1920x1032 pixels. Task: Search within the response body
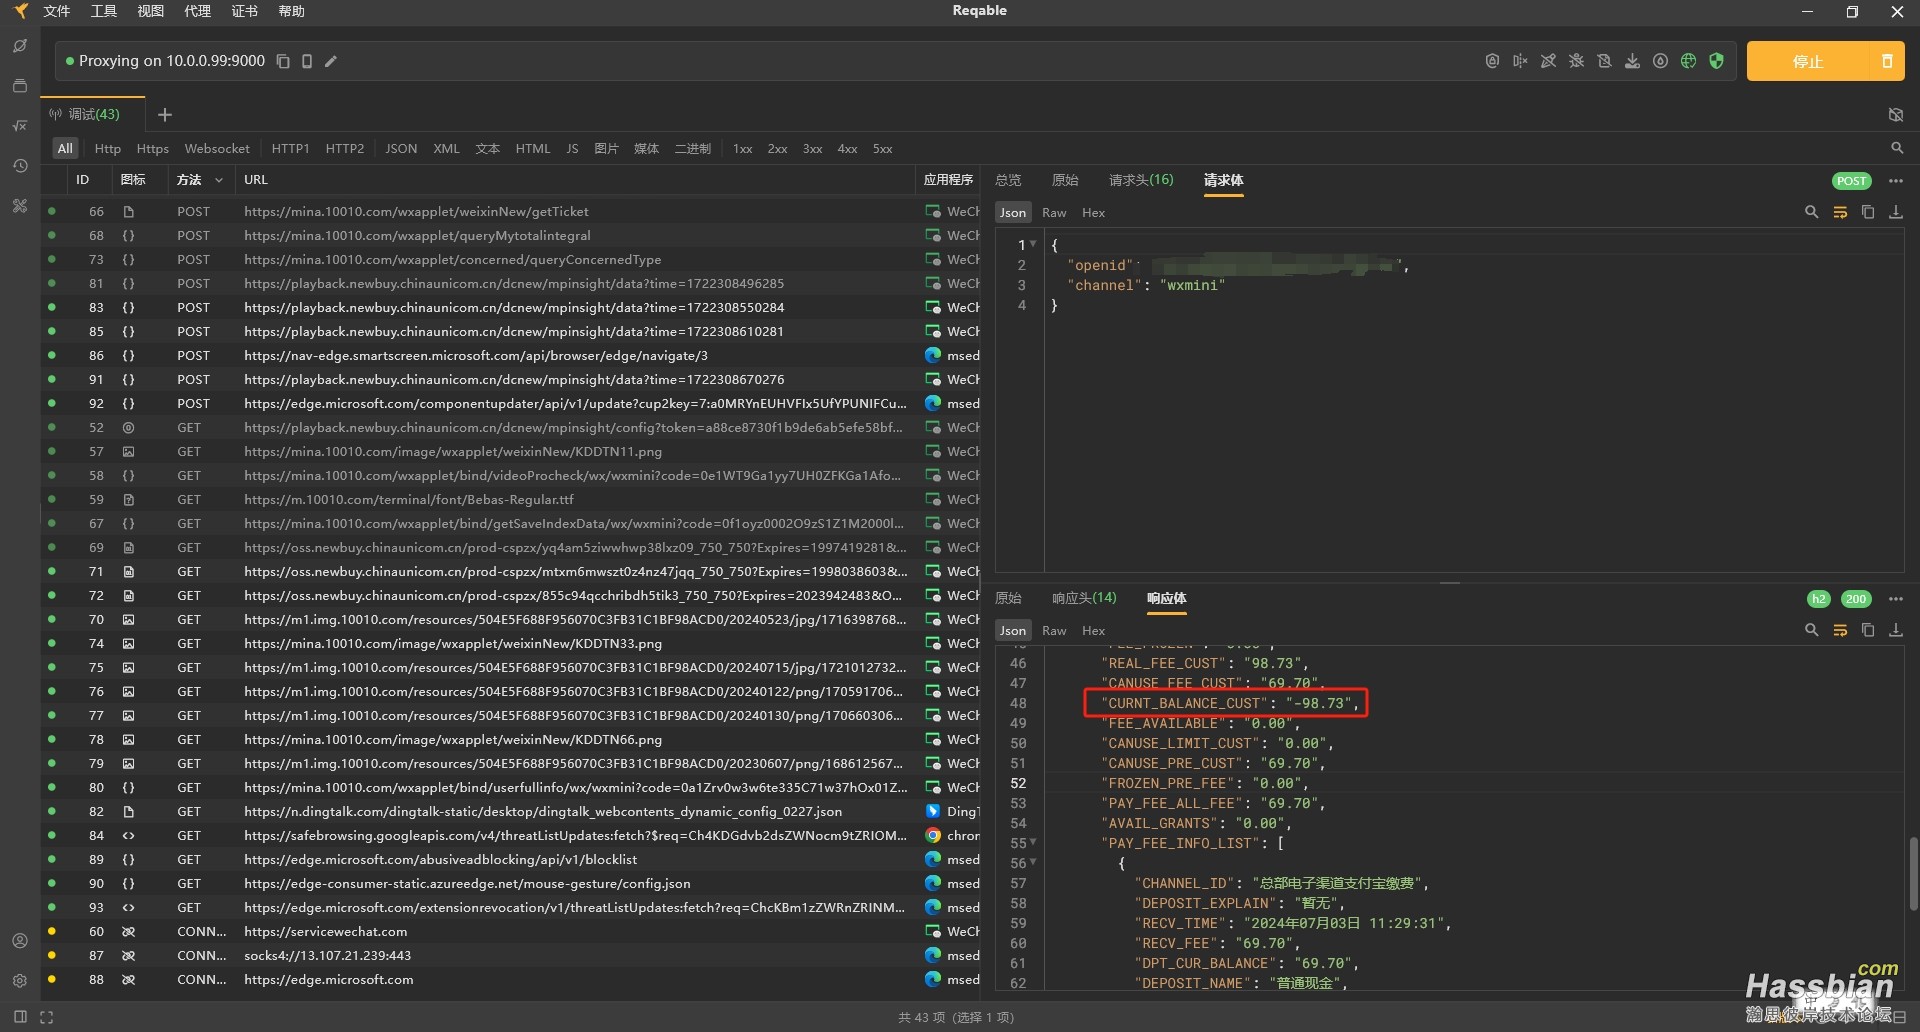point(1811,630)
